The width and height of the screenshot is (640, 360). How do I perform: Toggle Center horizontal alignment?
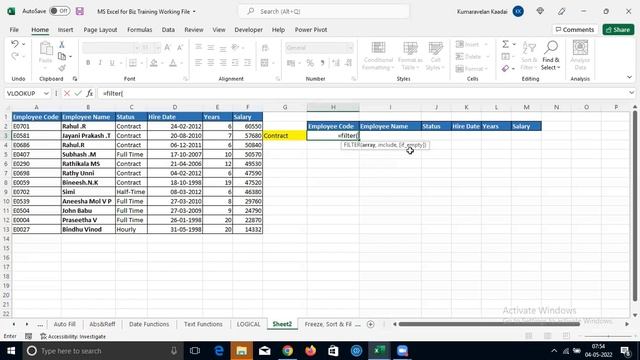(211, 63)
